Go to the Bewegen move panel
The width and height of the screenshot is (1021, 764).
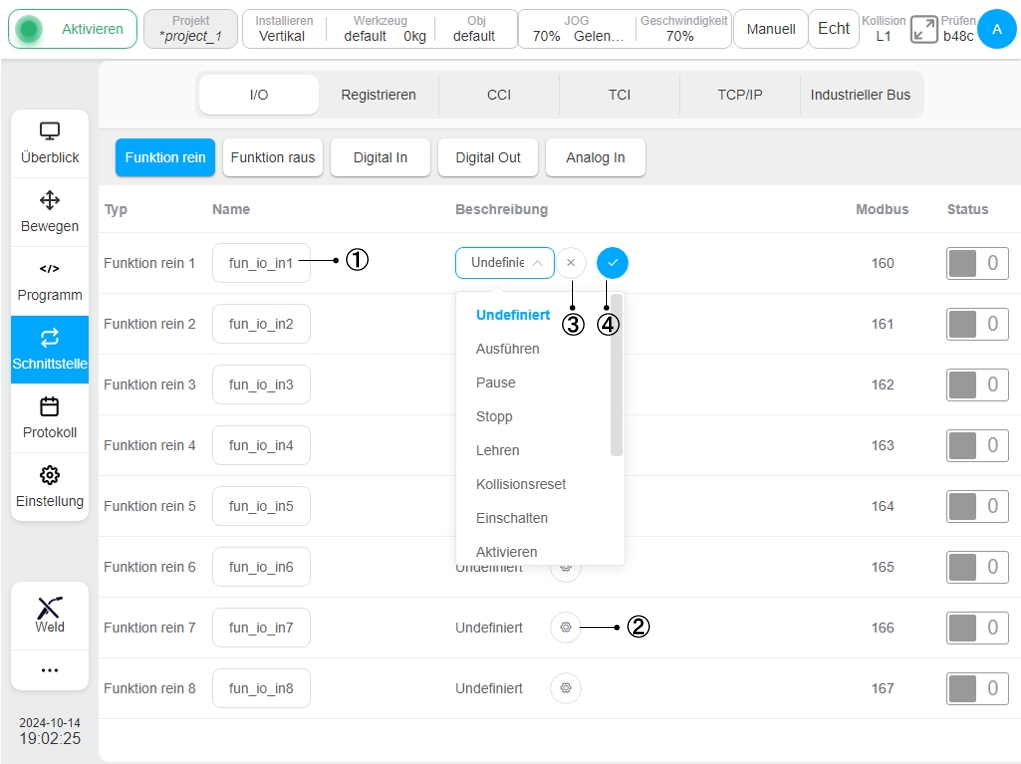click(49, 212)
